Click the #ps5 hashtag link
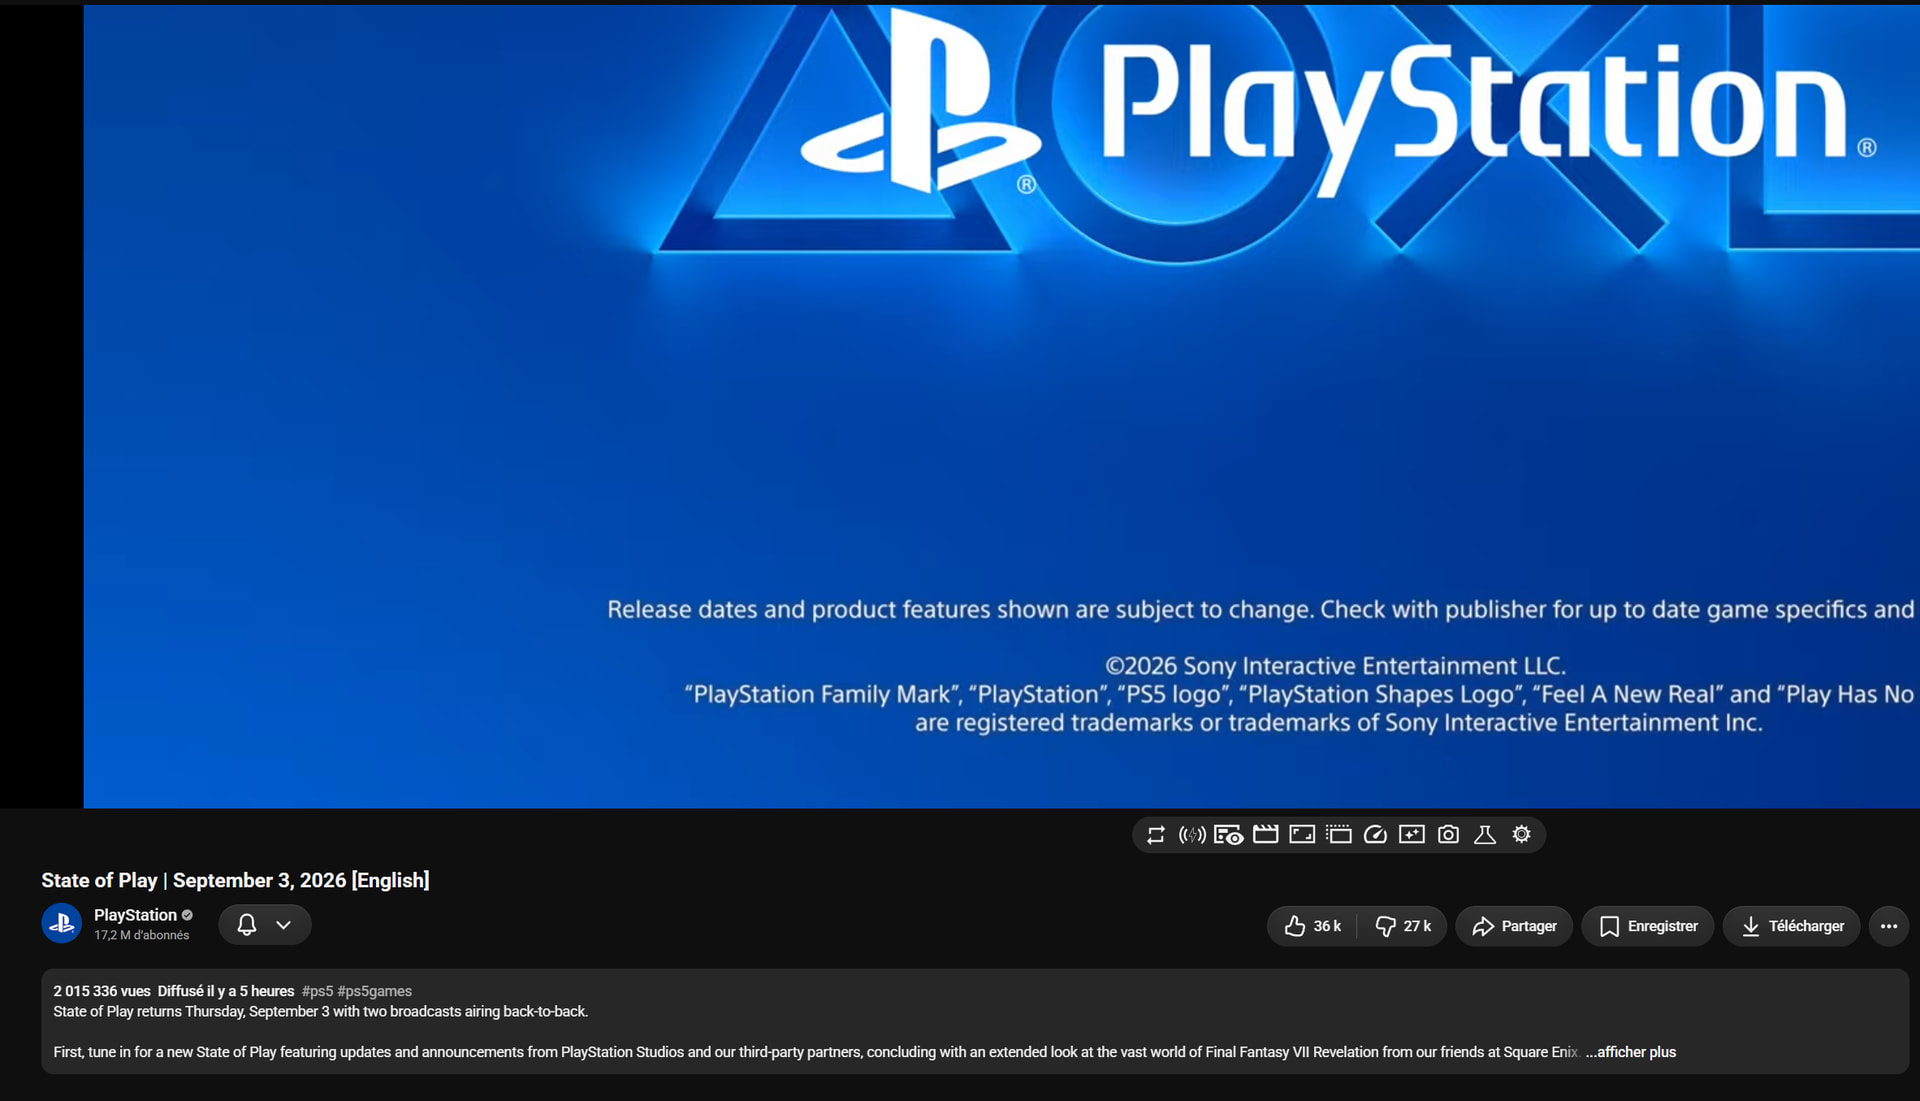 317,991
